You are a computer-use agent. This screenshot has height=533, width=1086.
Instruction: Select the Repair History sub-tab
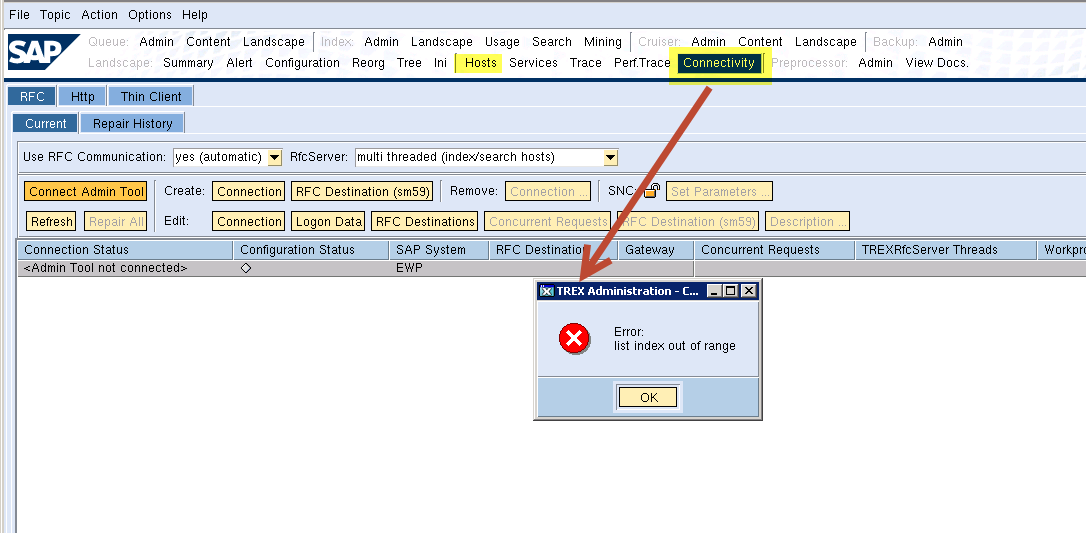(x=132, y=123)
